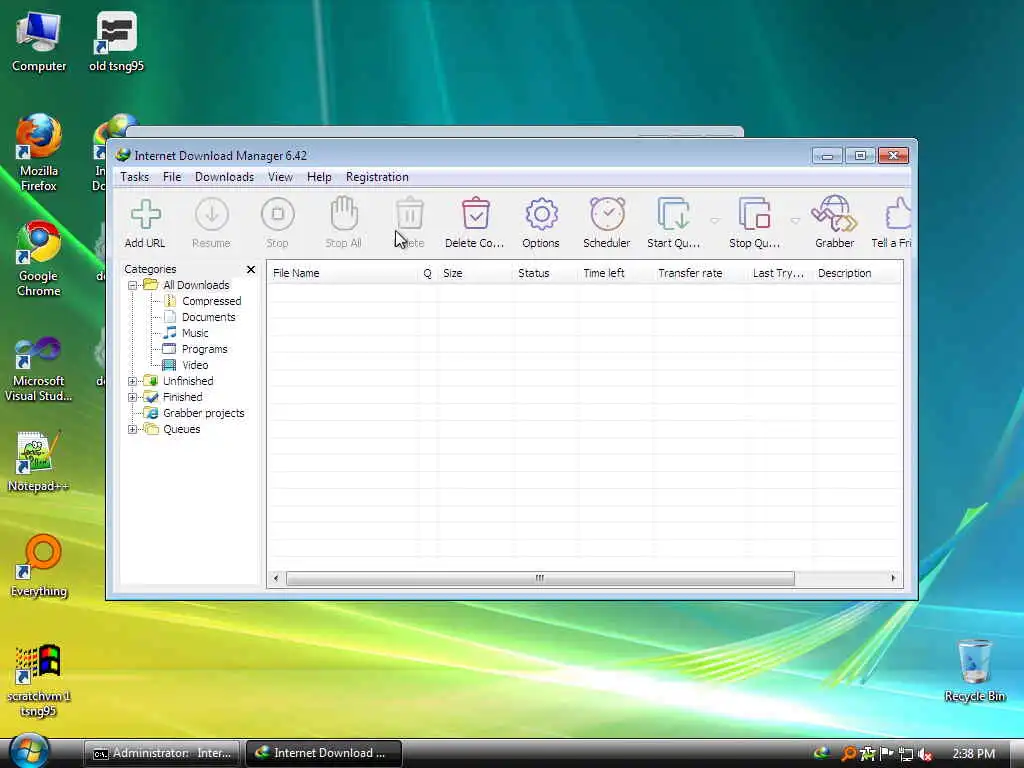The height and width of the screenshot is (768, 1024).
Task: Launch the Grabber tool icon
Action: (834, 222)
